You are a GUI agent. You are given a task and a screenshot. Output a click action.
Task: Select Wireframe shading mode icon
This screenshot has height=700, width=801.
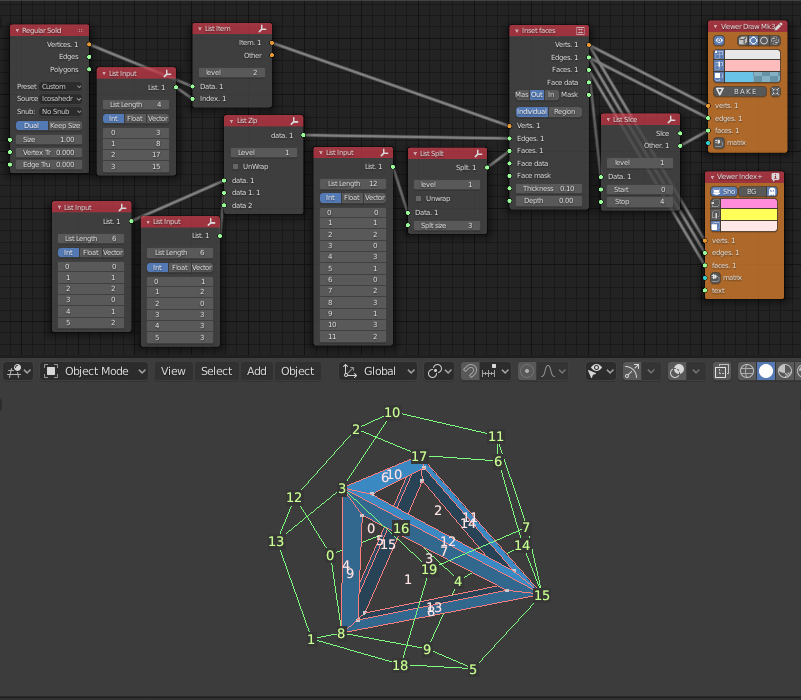tap(747, 371)
